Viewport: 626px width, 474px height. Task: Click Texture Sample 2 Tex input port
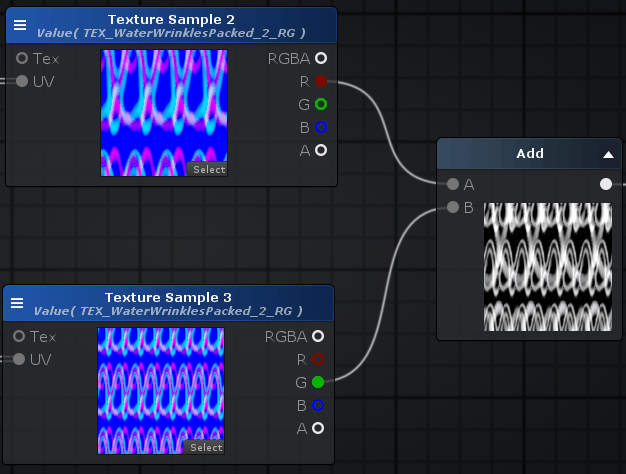(x=22, y=58)
